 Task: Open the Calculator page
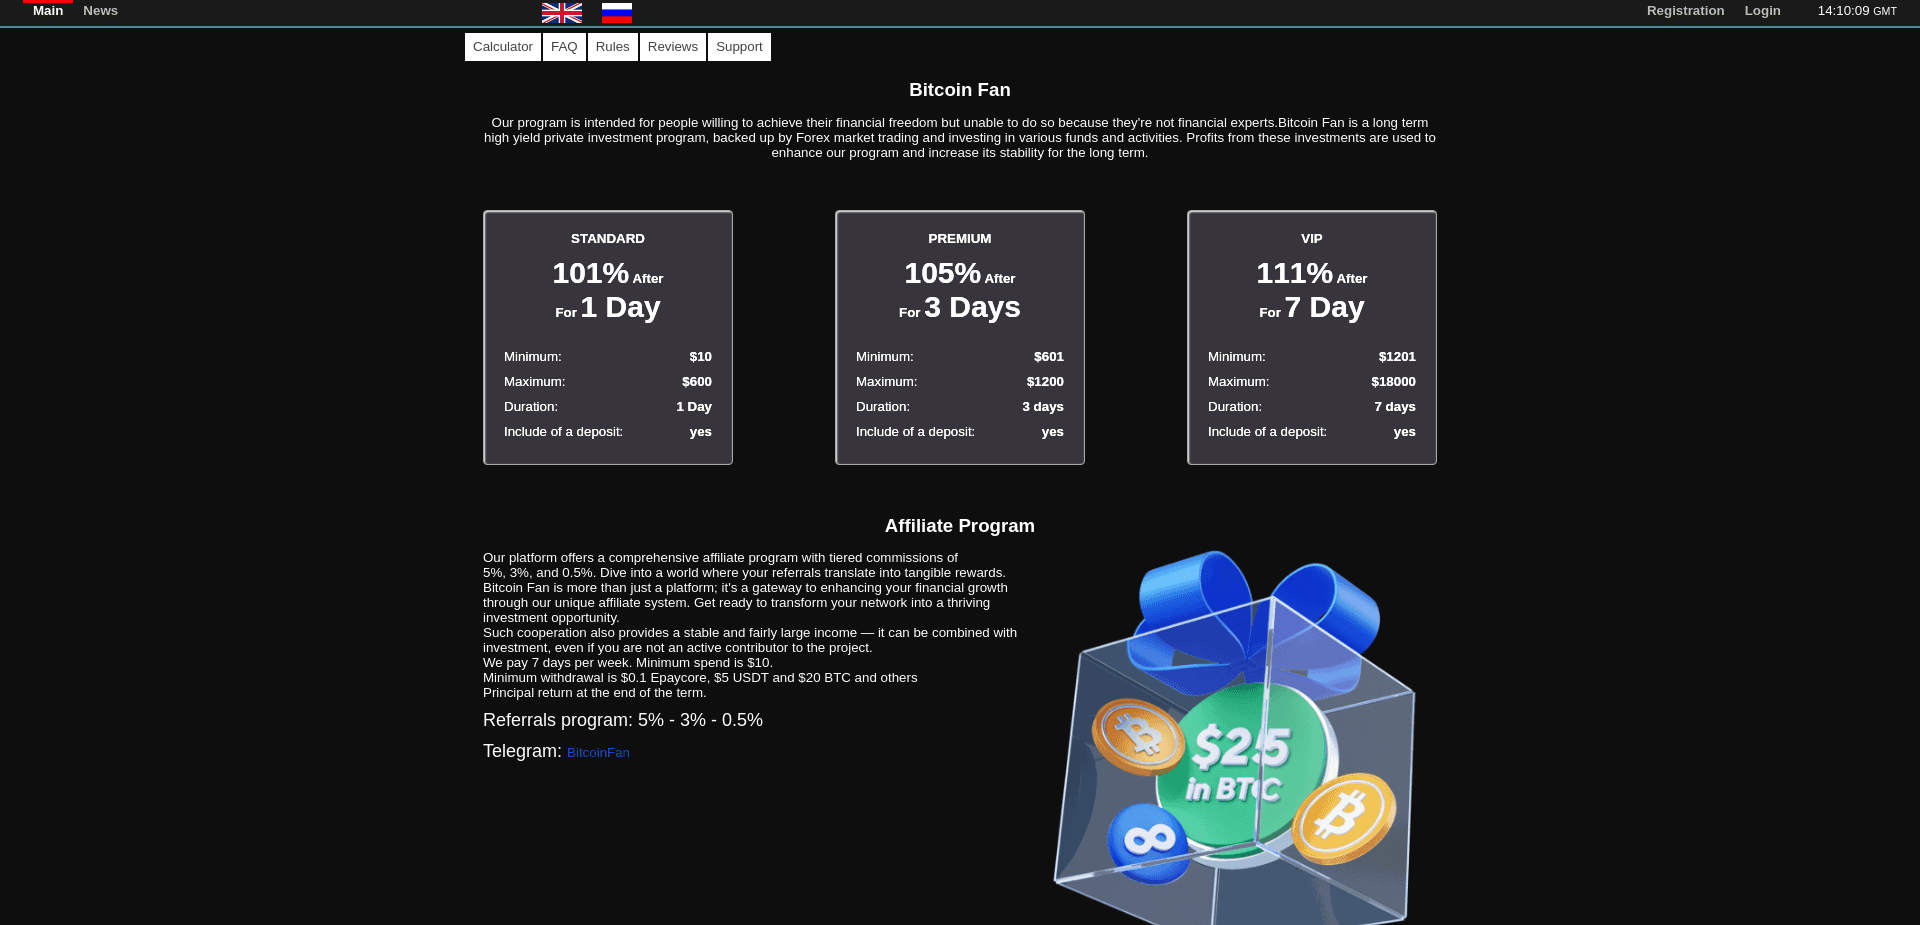[x=502, y=46]
